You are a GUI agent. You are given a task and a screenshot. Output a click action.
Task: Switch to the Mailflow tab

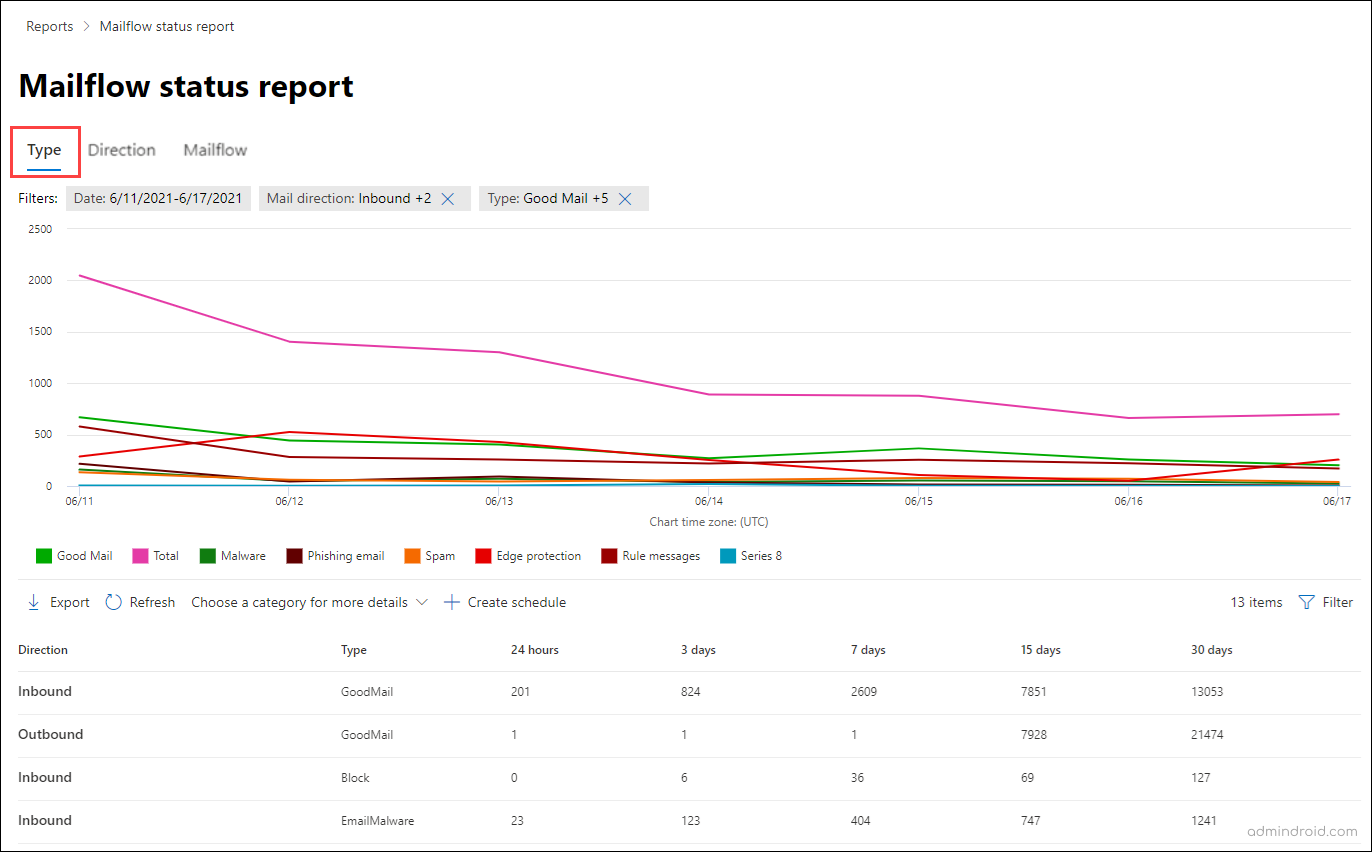pos(214,149)
